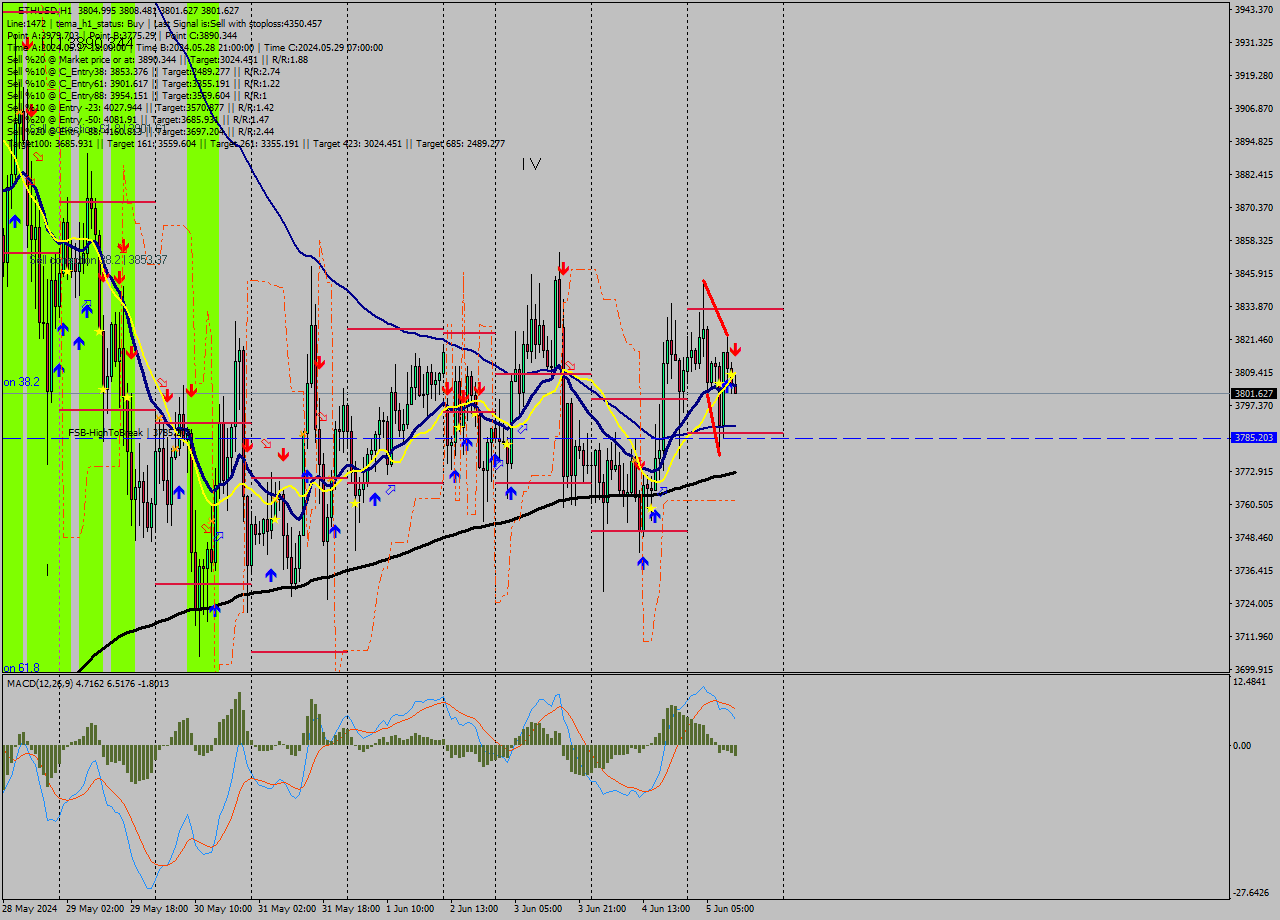Click the red down arrow at the 3 Jun 05:00 swing high

pyautogui.click(x=563, y=268)
